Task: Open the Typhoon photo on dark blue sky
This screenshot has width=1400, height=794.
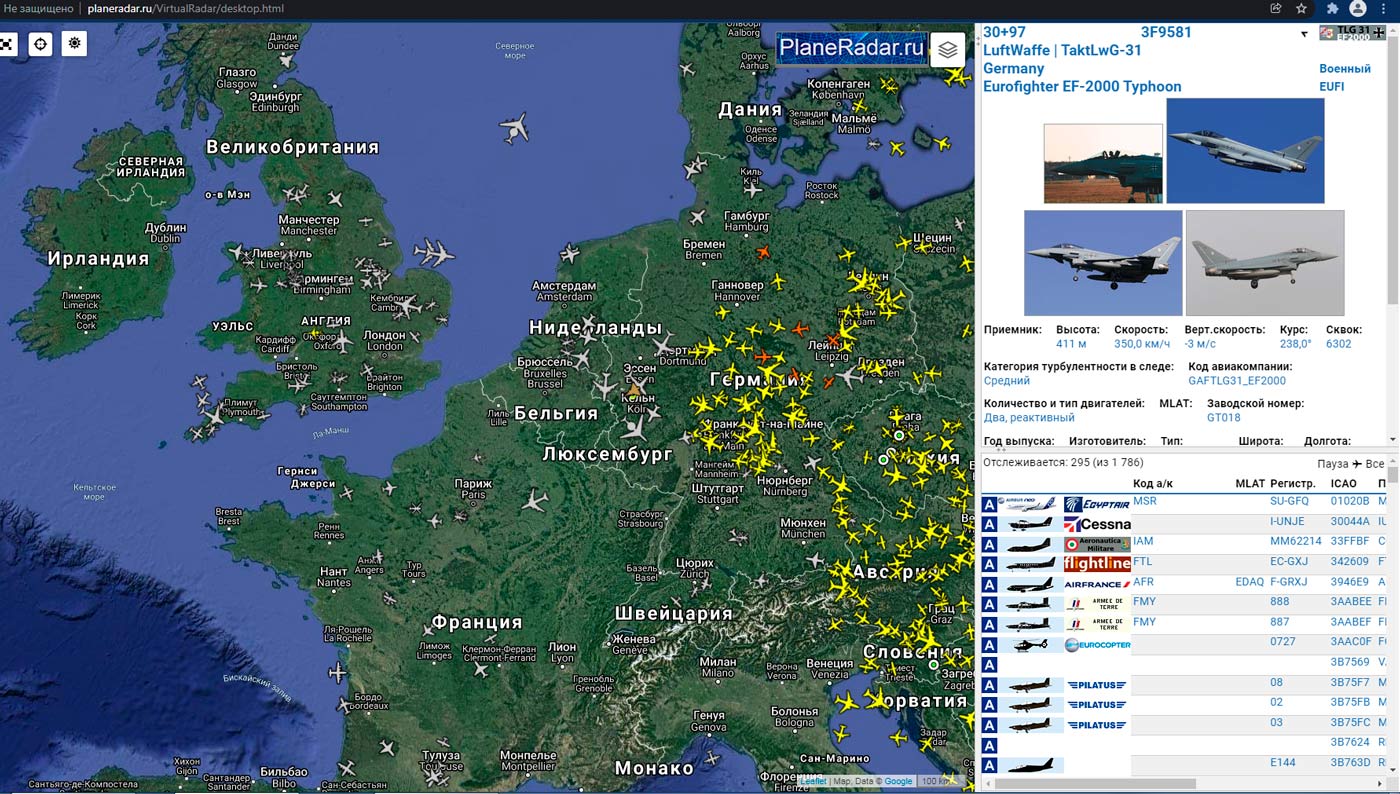Action: [x=1245, y=151]
